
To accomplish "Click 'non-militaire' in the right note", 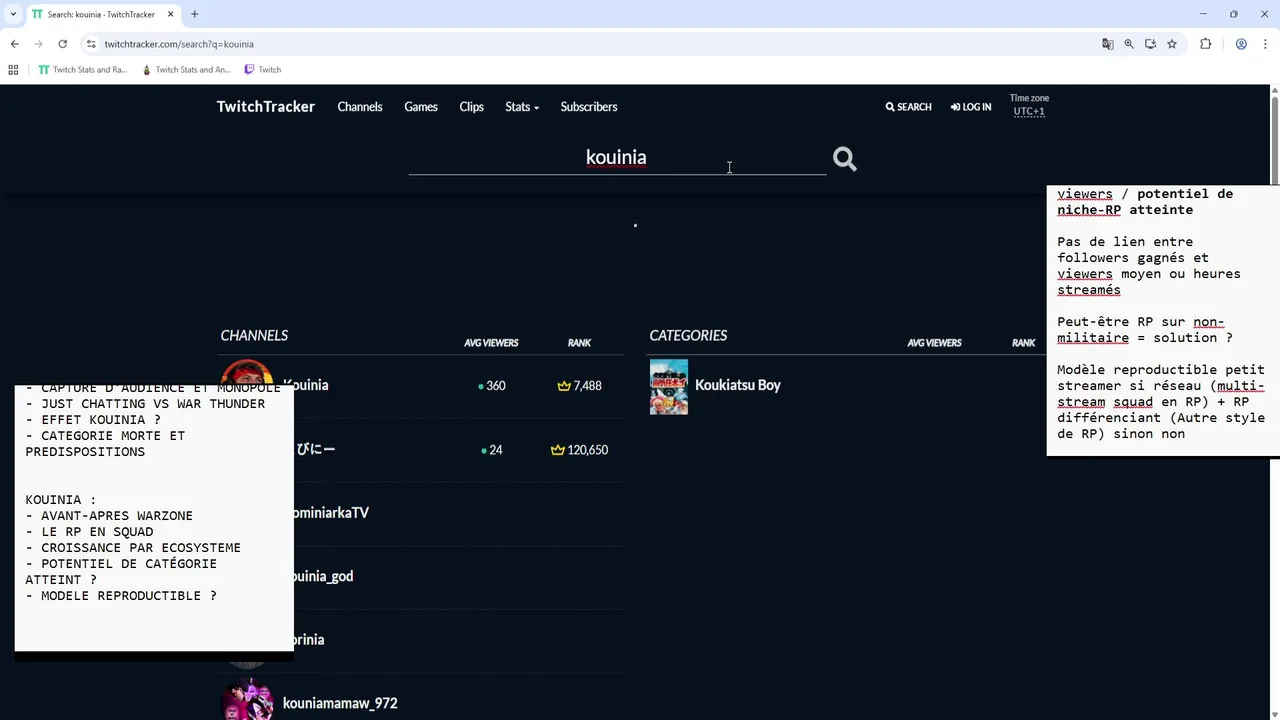I will 1141,330.
